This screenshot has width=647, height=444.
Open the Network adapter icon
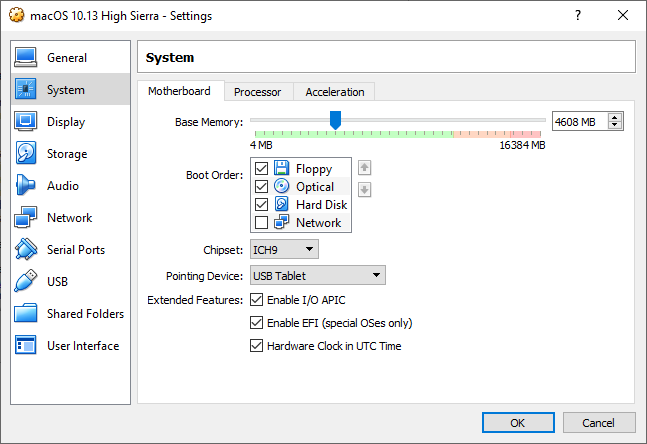coord(26,218)
